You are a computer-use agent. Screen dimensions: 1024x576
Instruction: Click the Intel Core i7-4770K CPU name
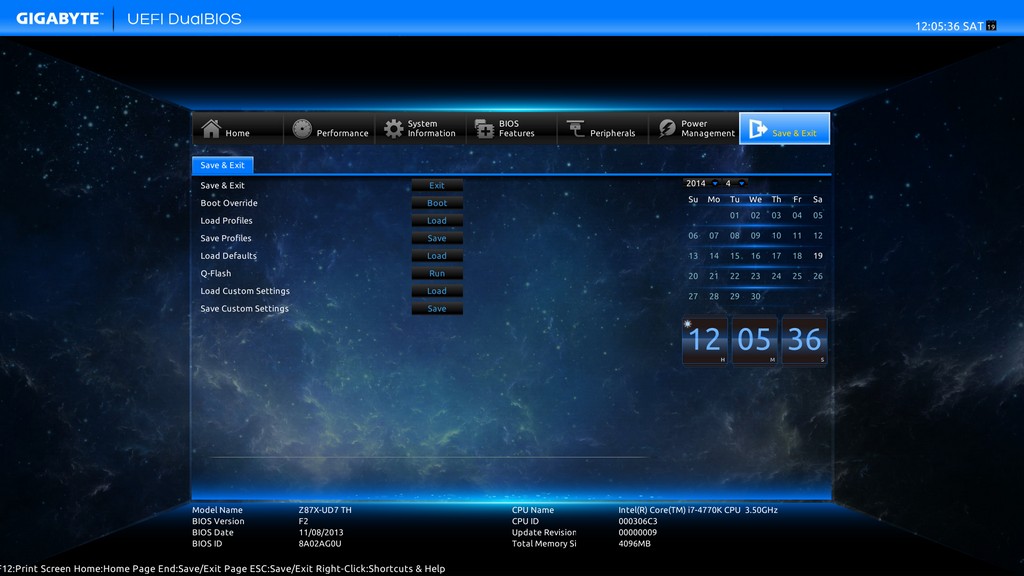point(698,510)
